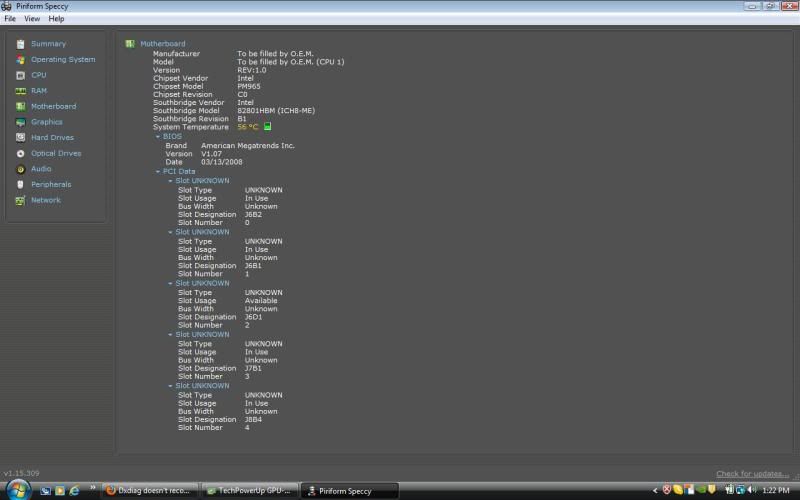Screen dimensions: 800x500
Task: Select the Audio speaker icon in sidebar
Action: [20, 169]
